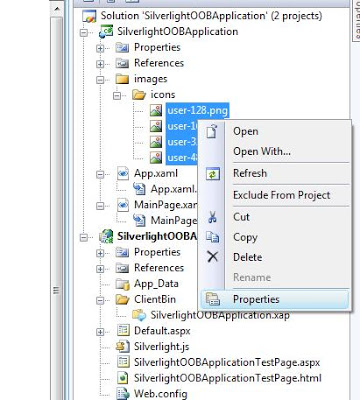Click Refresh in the context menu

click(250, 173)
